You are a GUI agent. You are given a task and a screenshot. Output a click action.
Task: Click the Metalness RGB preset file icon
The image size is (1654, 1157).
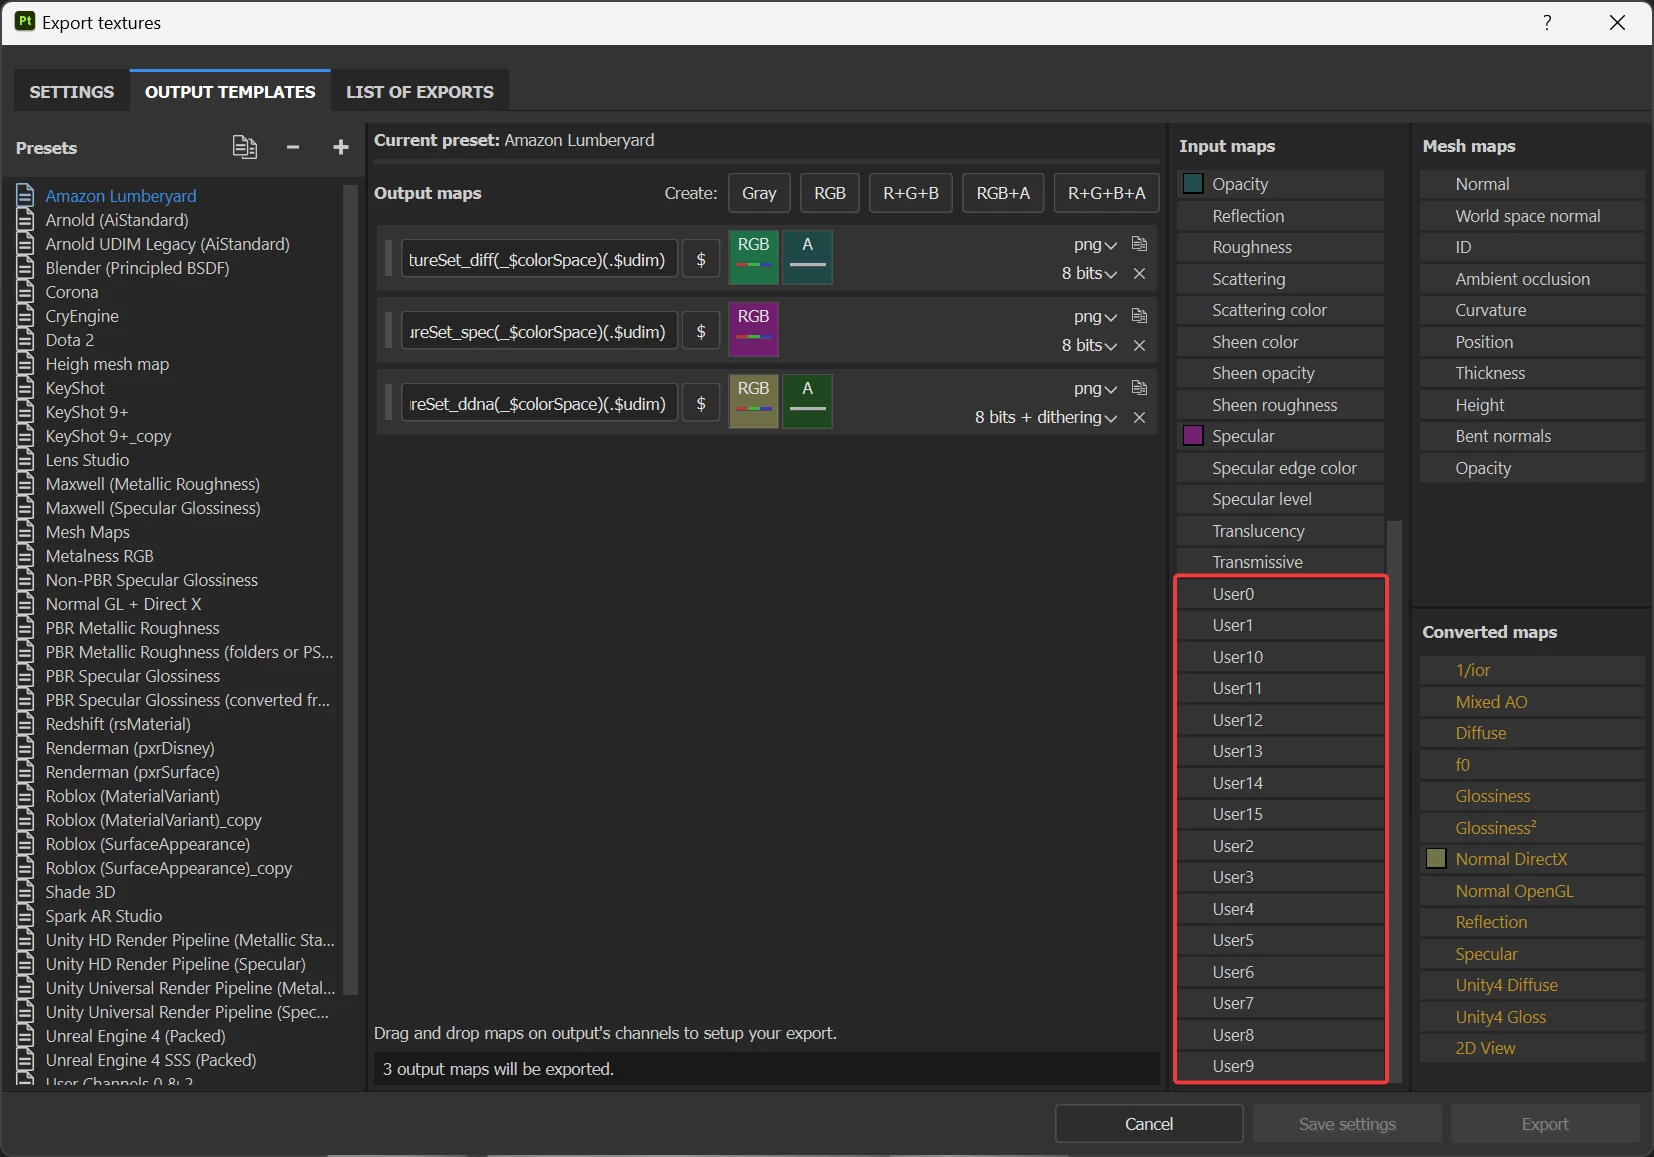click(26, 556)
